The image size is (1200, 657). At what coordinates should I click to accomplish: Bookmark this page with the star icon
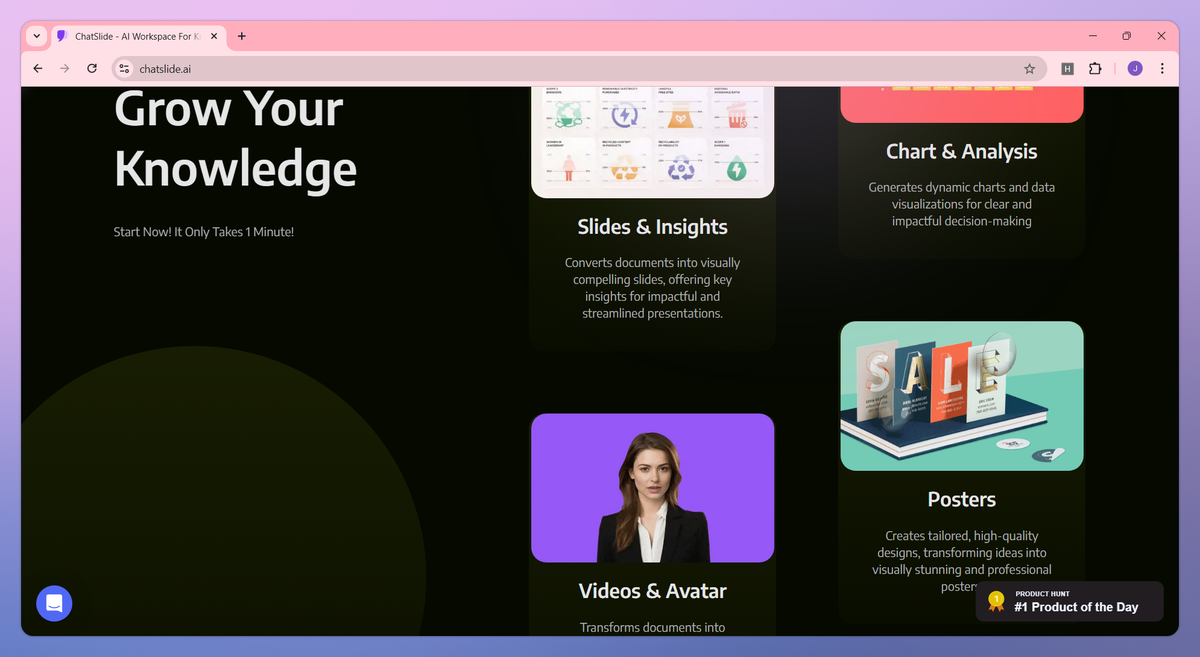(1029, 69)
